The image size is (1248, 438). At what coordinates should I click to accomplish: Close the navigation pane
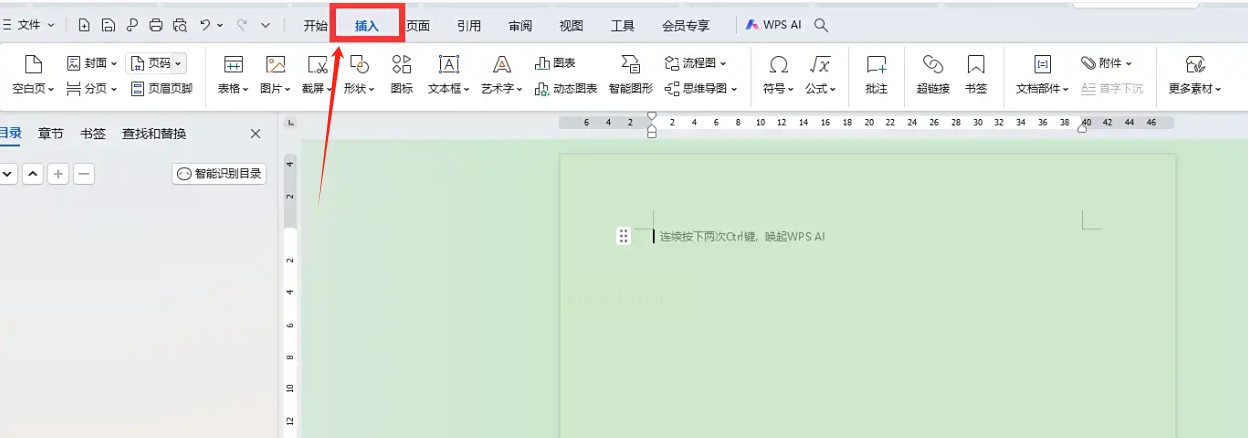[x=255, y=133]
